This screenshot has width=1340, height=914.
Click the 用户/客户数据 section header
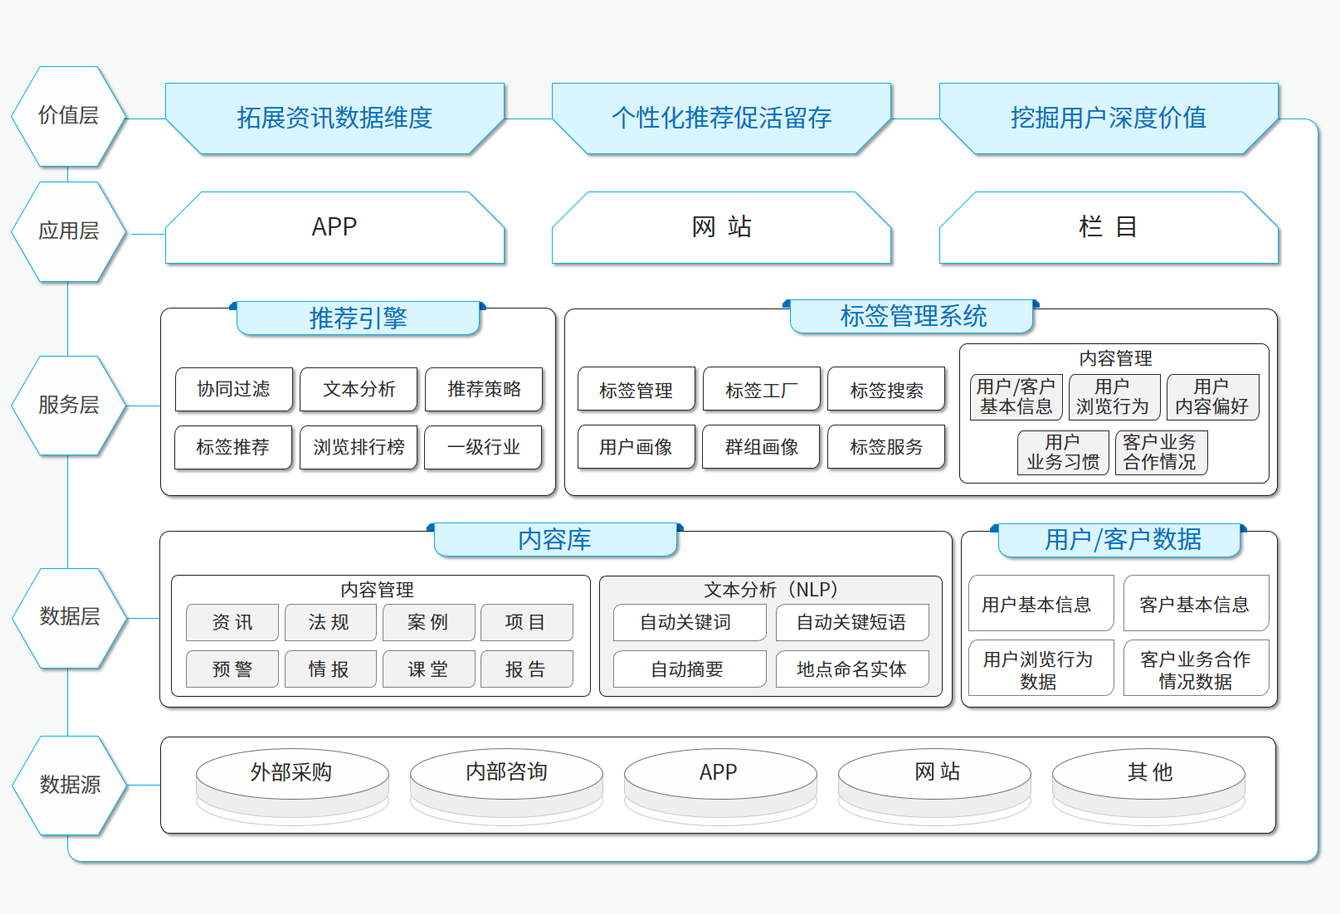(x=1122, y=540)
